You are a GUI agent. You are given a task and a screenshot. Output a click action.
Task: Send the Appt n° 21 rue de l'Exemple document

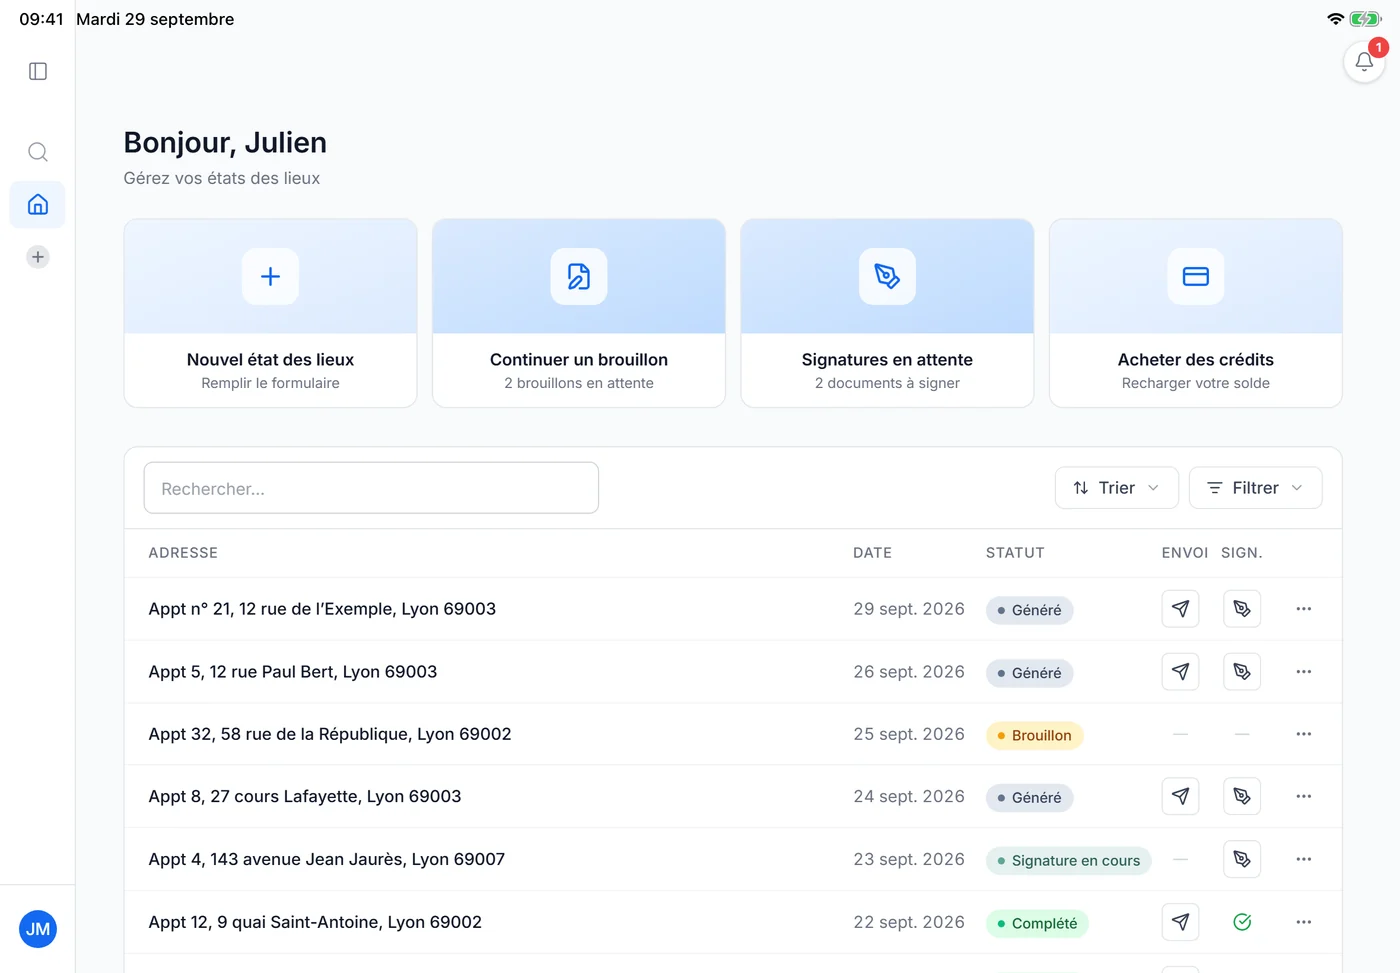pyautogui.click(x=1181, y=609)
